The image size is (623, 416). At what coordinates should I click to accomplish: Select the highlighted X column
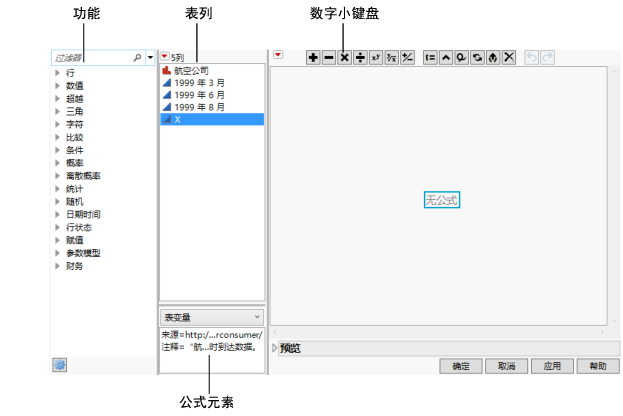tap(212, 119)
